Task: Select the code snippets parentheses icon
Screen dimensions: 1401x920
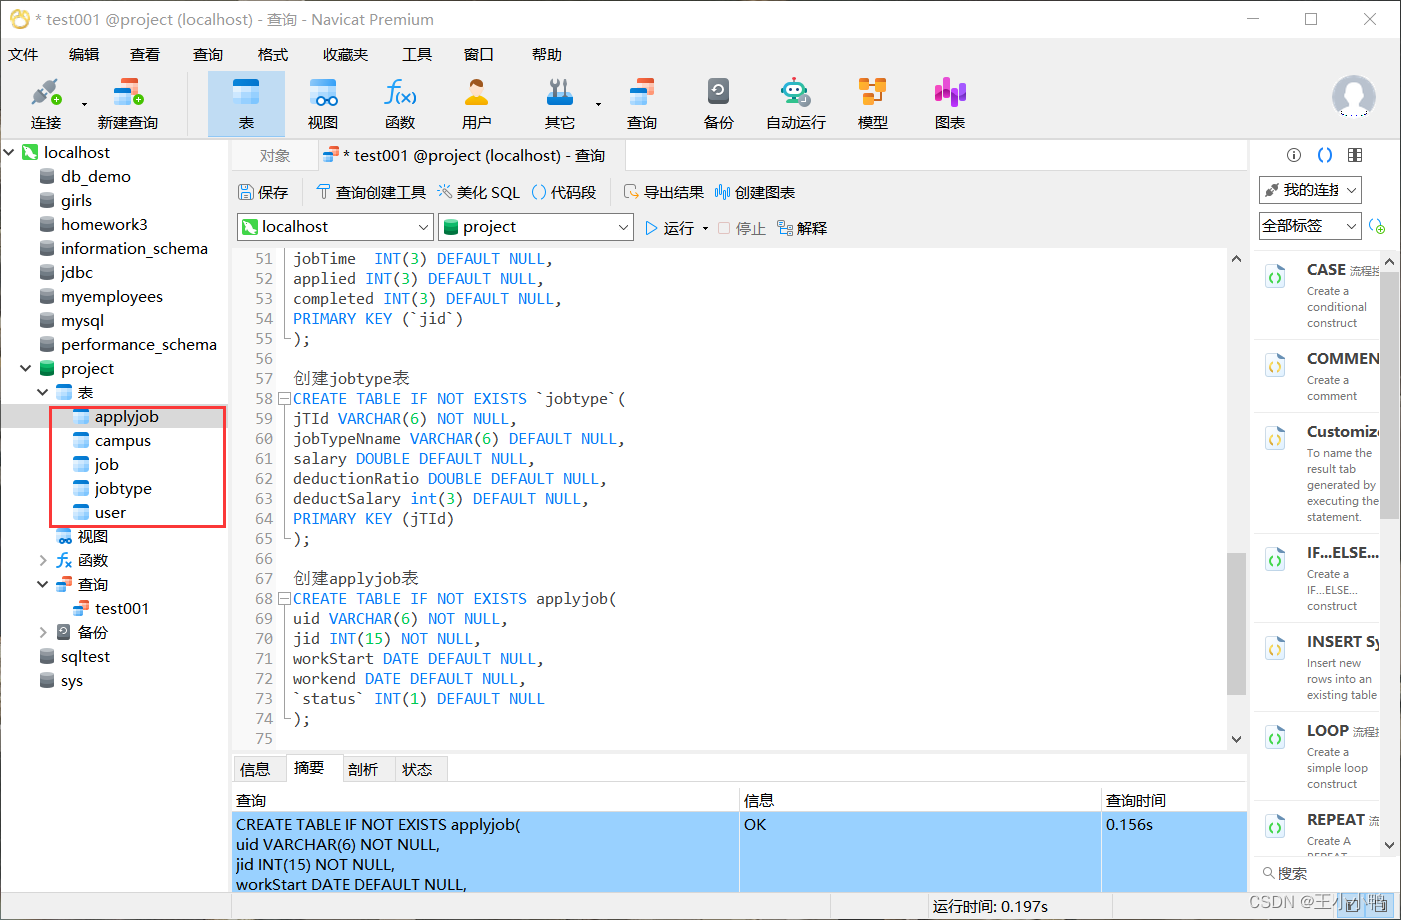Action: click(1325, 155)
